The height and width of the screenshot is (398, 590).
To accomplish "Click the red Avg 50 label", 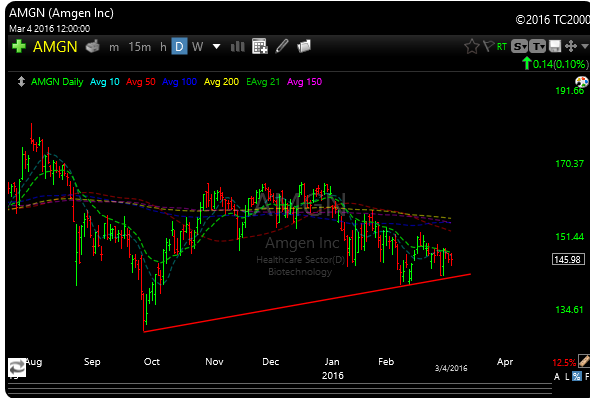I will pos(141,82).
